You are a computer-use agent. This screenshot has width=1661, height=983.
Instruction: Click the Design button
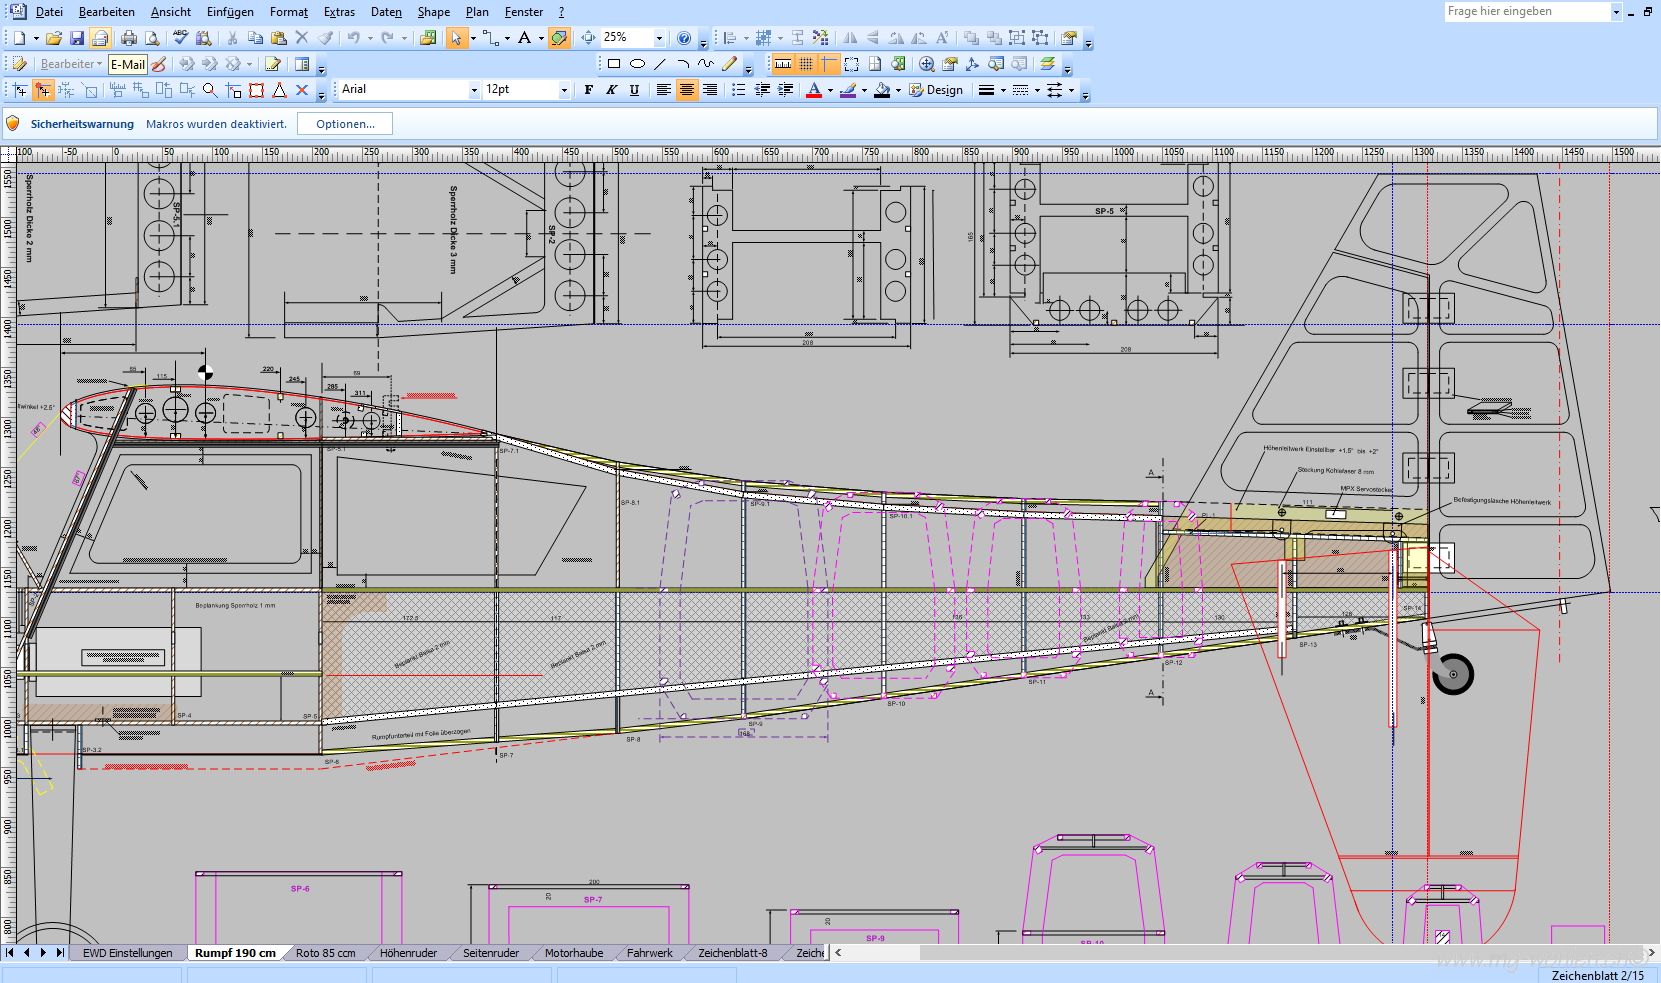[936, 90]
